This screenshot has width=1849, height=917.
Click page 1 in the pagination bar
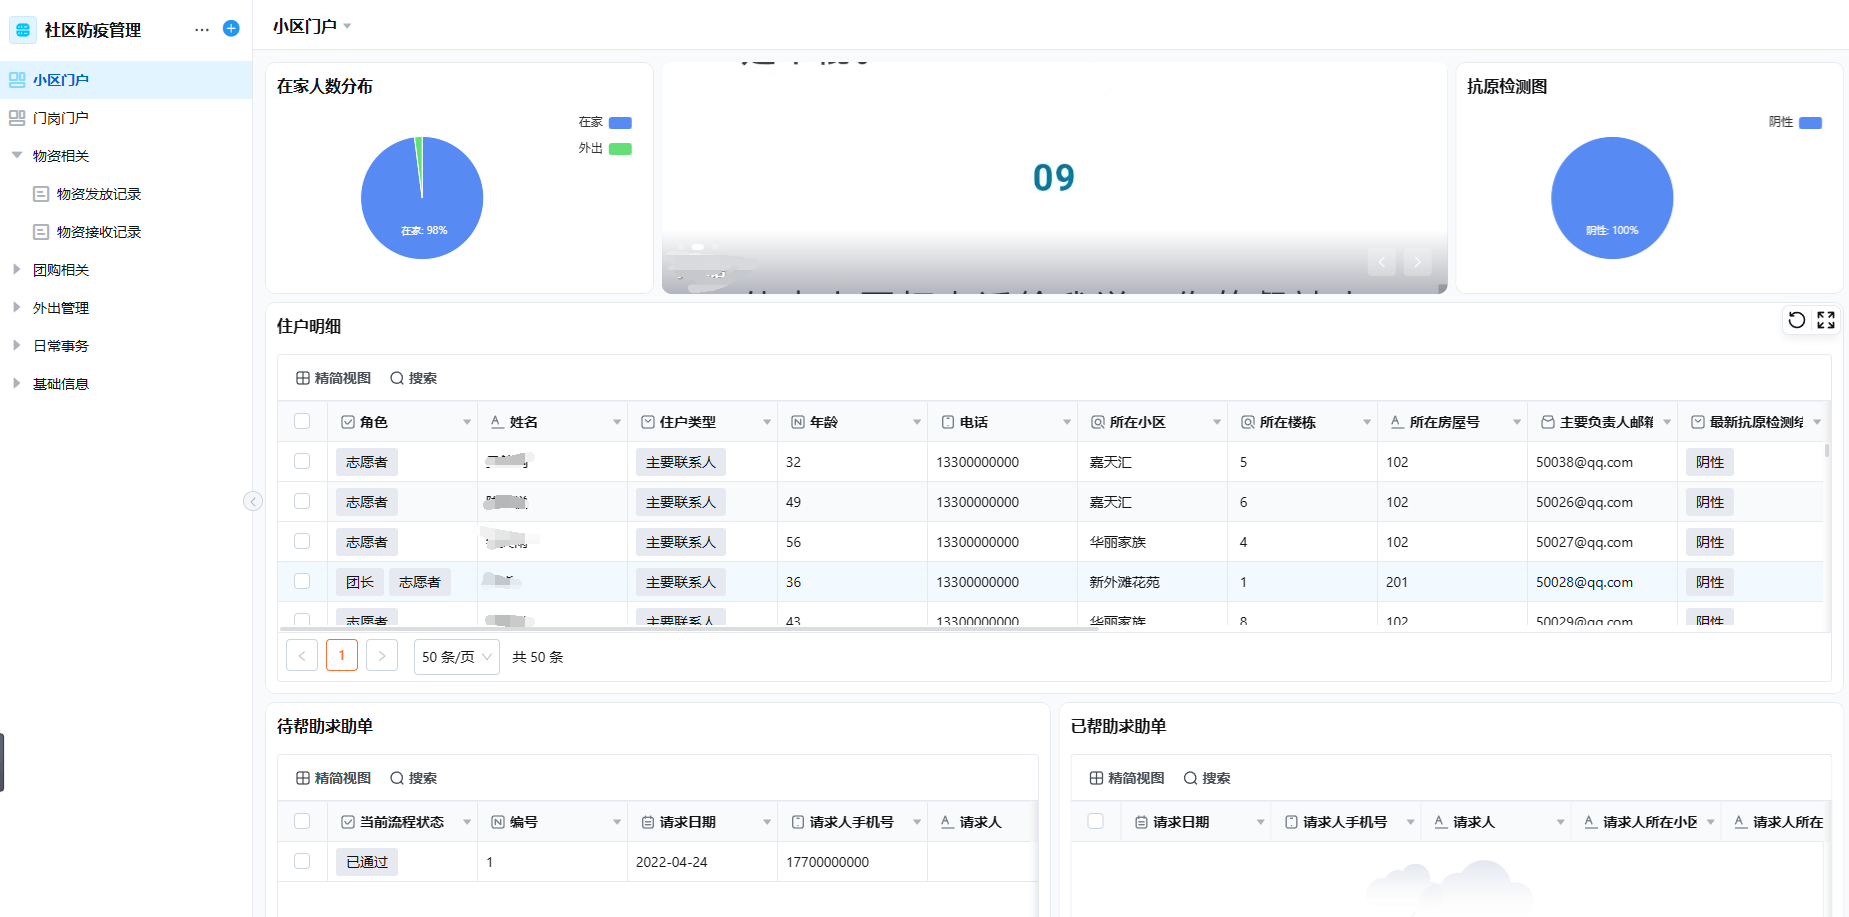coord(341,655)
